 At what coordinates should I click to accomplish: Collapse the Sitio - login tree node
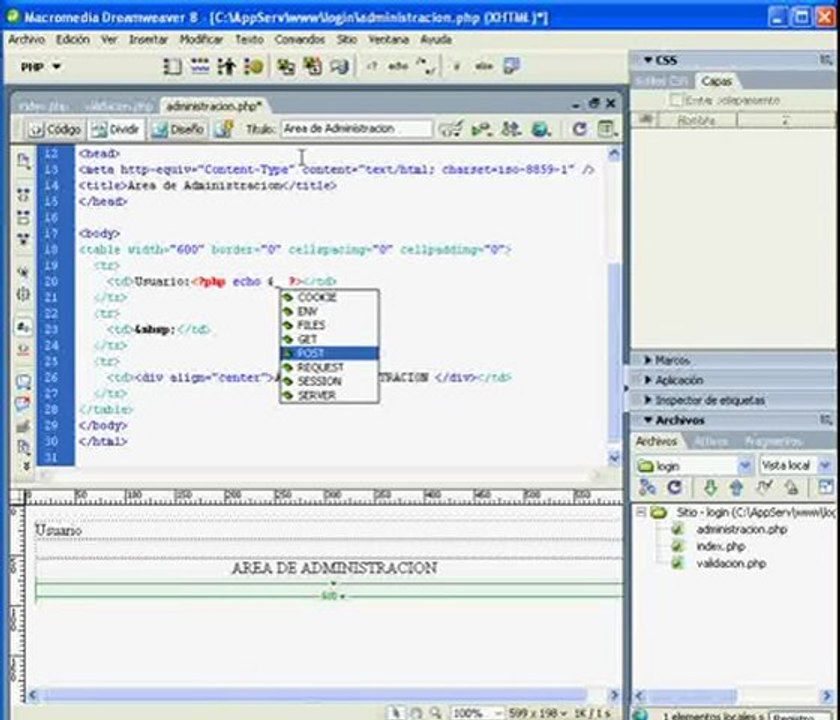coord(641,512)
